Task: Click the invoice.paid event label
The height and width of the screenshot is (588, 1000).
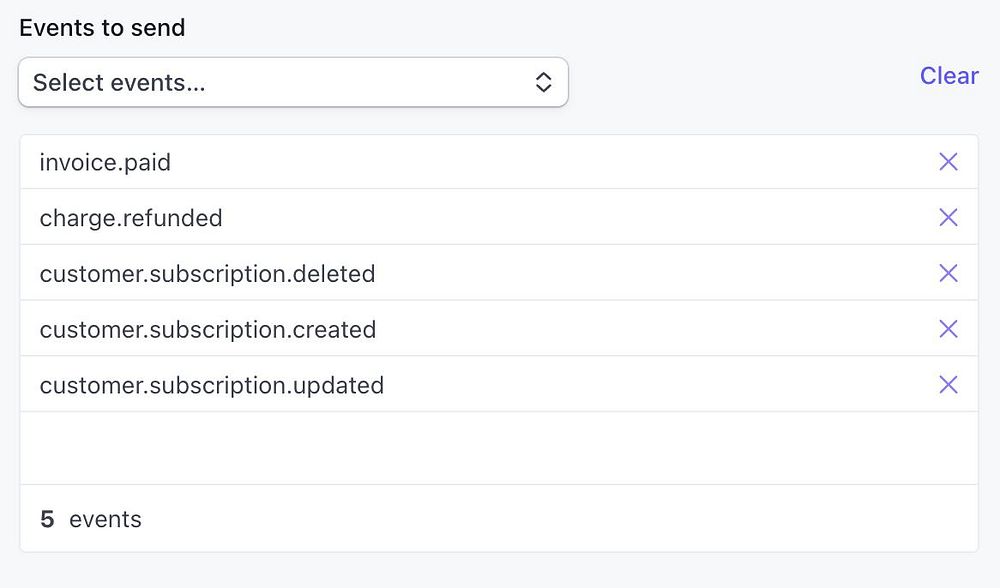Action: 105,162
